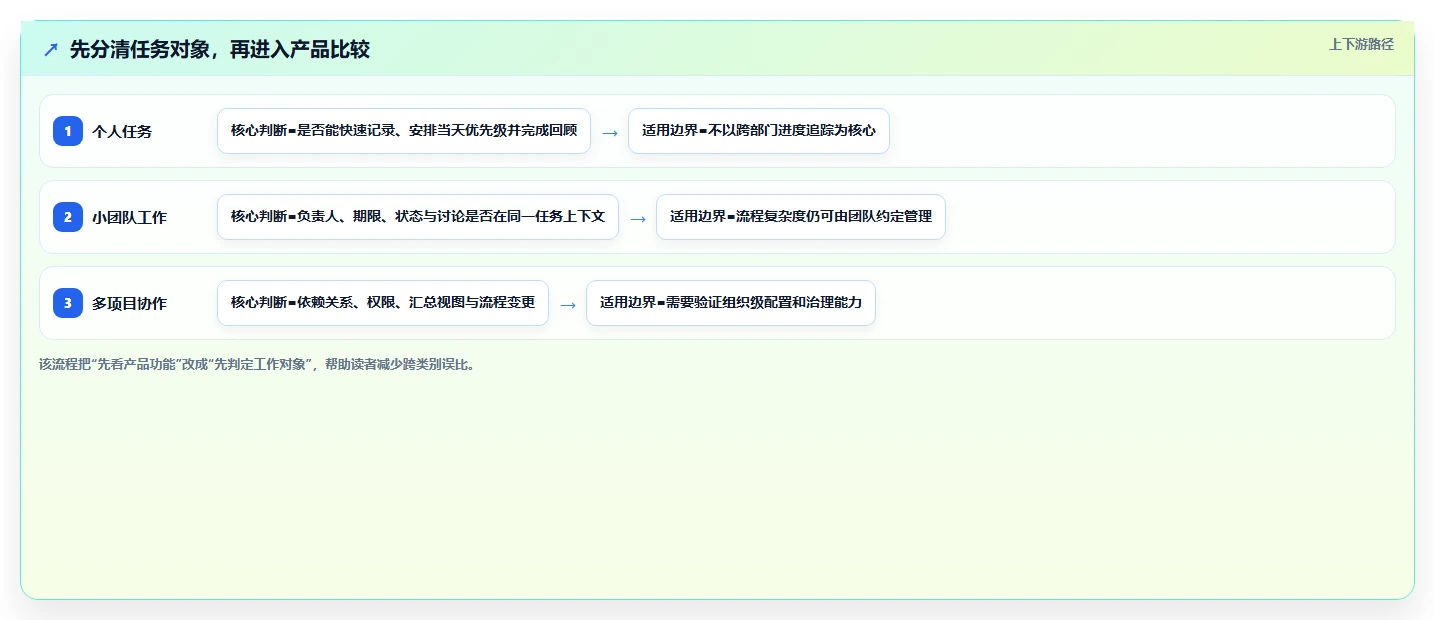Click the box 适用边界=不以跨部门进度追踪为核心
Screen dimensions: 1435x620
coord(759,131)
